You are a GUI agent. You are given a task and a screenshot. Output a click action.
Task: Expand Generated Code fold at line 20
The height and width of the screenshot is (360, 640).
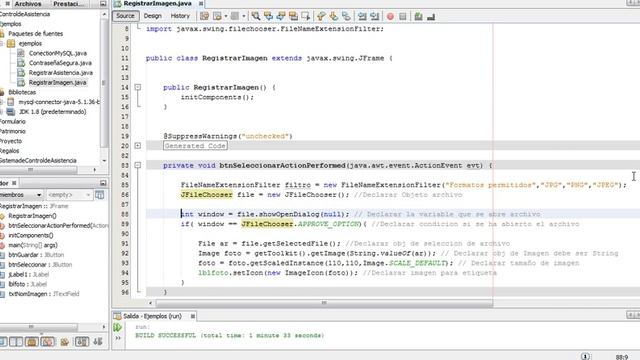138,146
